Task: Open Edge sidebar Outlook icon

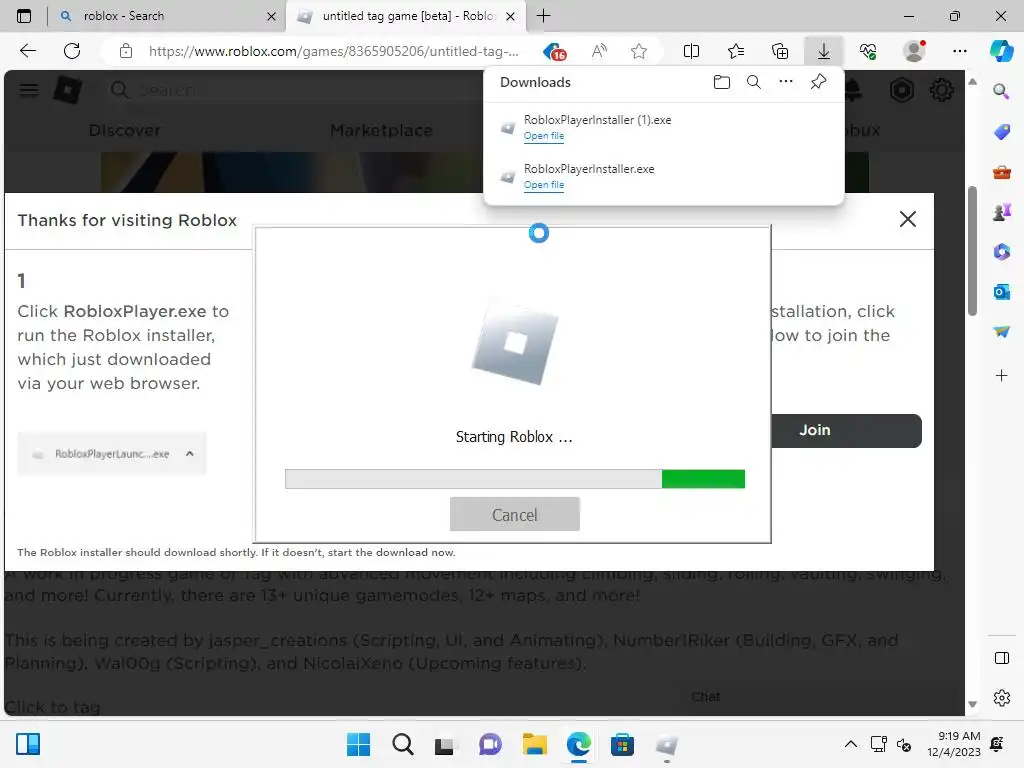Action: [1001, 292]
